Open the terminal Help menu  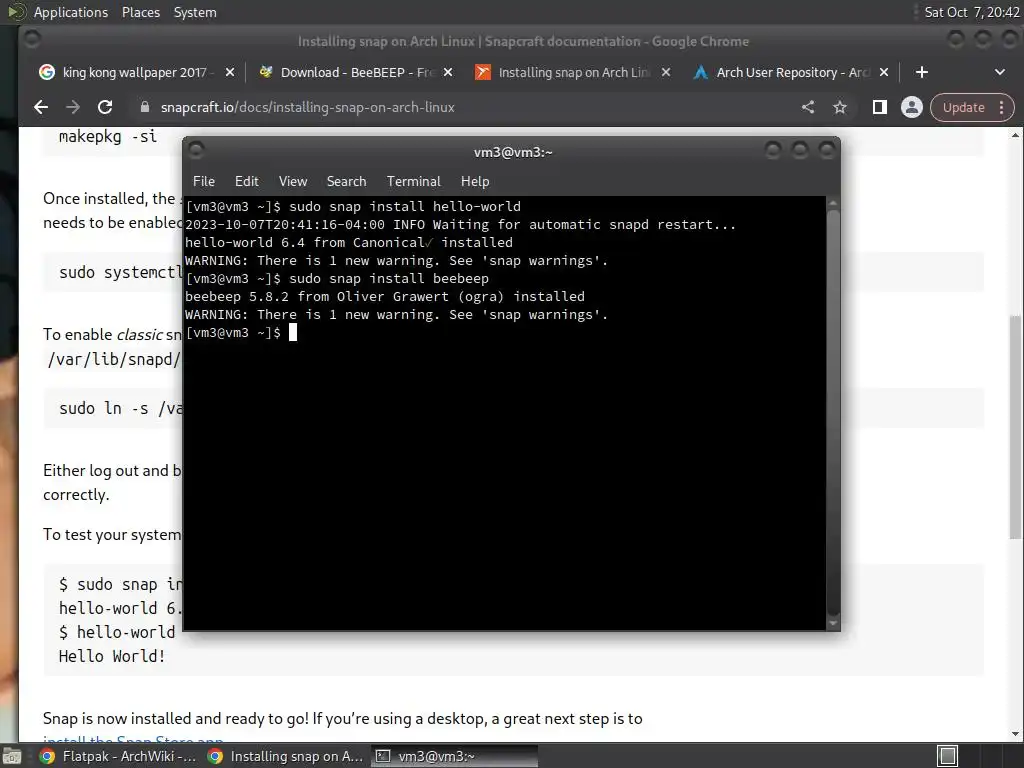(x=475, y=182)
